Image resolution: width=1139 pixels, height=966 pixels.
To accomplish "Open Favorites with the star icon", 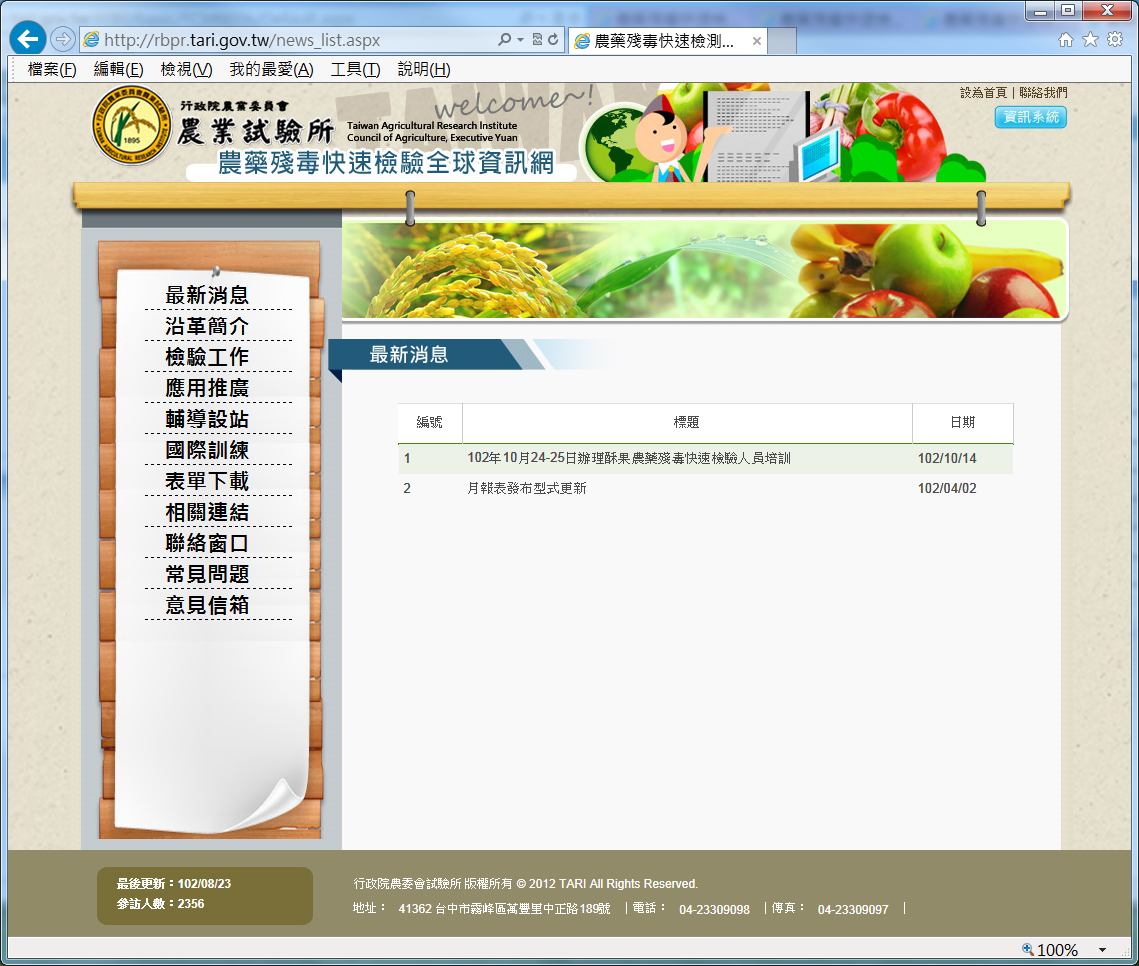I will pos(1090,40).
